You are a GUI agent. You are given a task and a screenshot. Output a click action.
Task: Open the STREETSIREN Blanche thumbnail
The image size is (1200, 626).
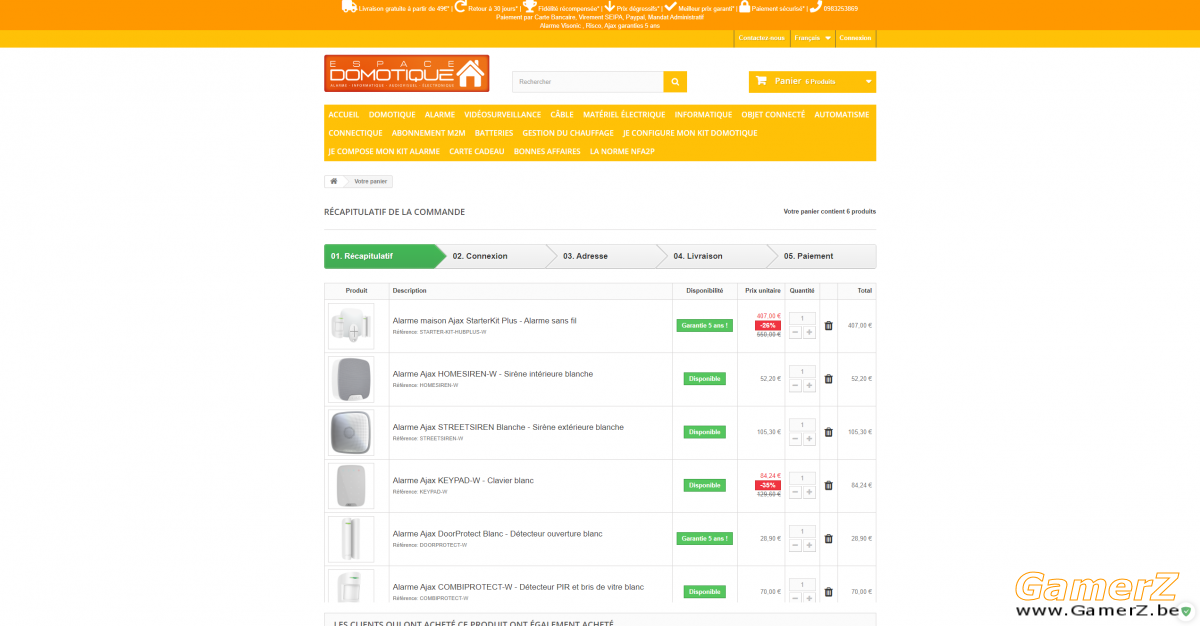tap(351, 432)
